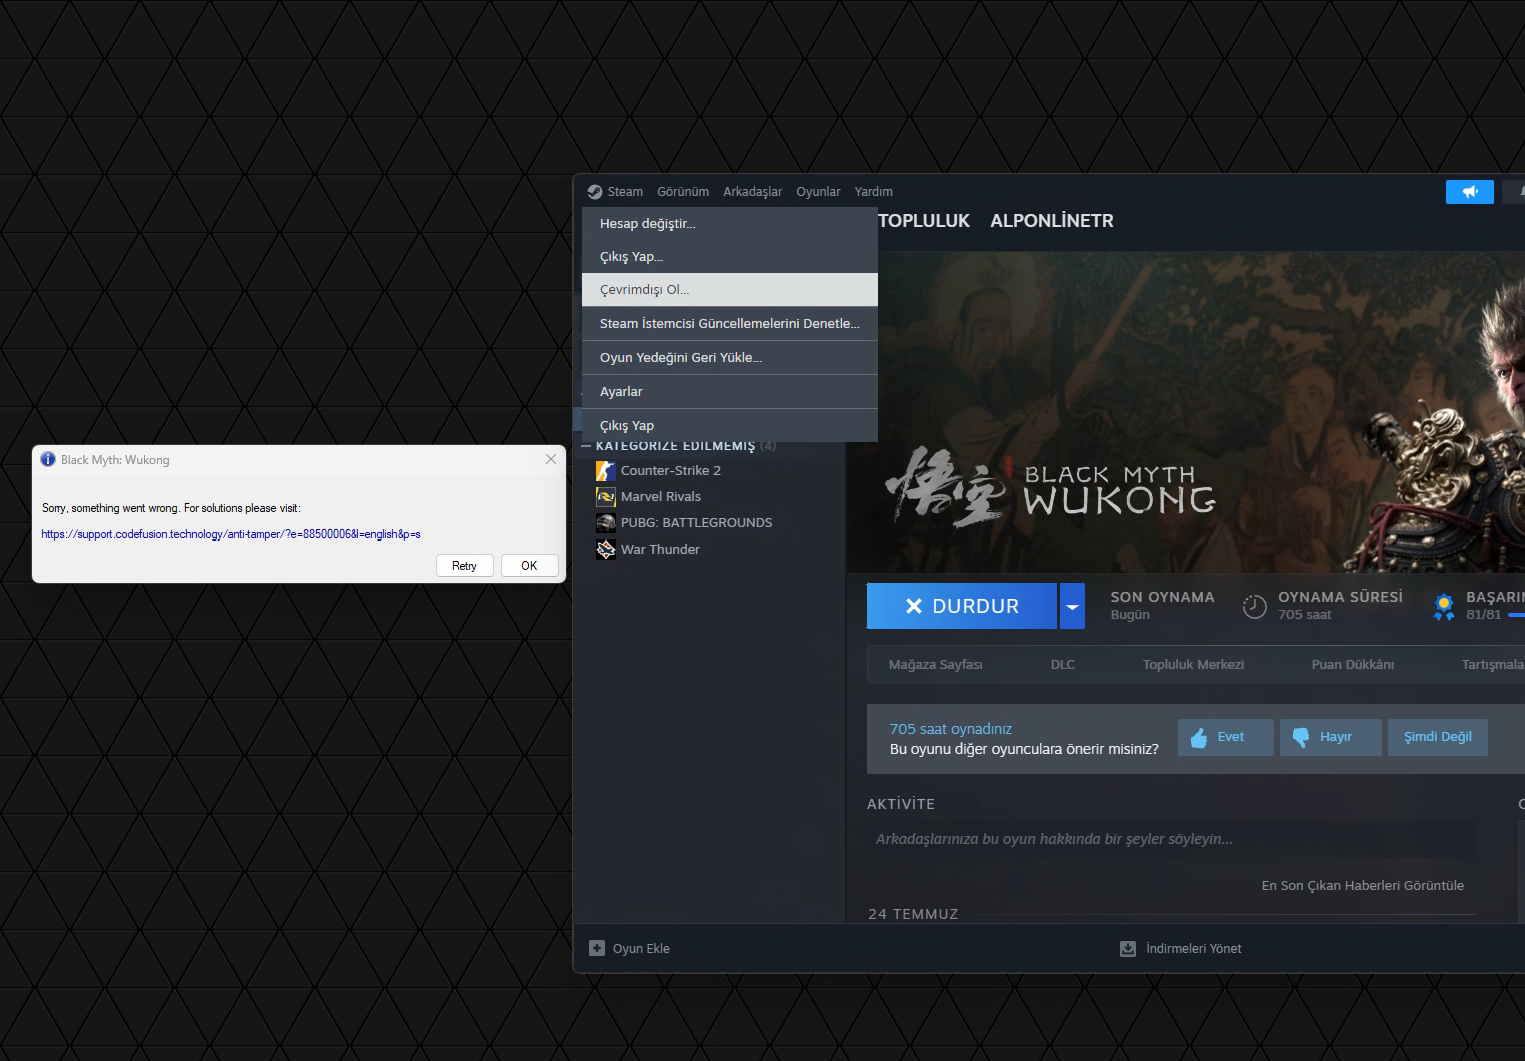Viewport: 1525px width, 1061px height.
Task: Click En Son Çıkan Haberleri Görüntüle
Action: [x=1363, y=885]
